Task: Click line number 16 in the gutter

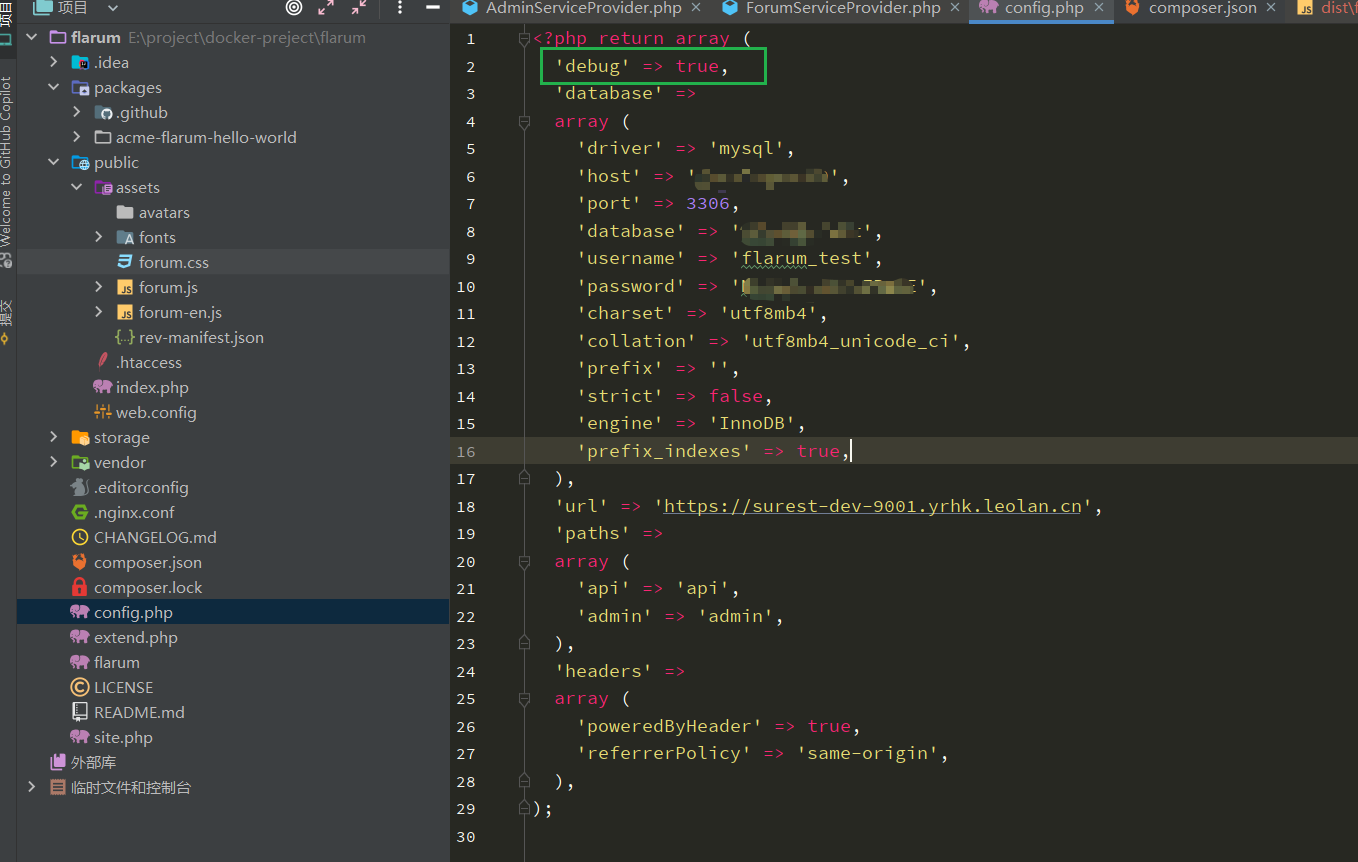Action: point(466,451)
